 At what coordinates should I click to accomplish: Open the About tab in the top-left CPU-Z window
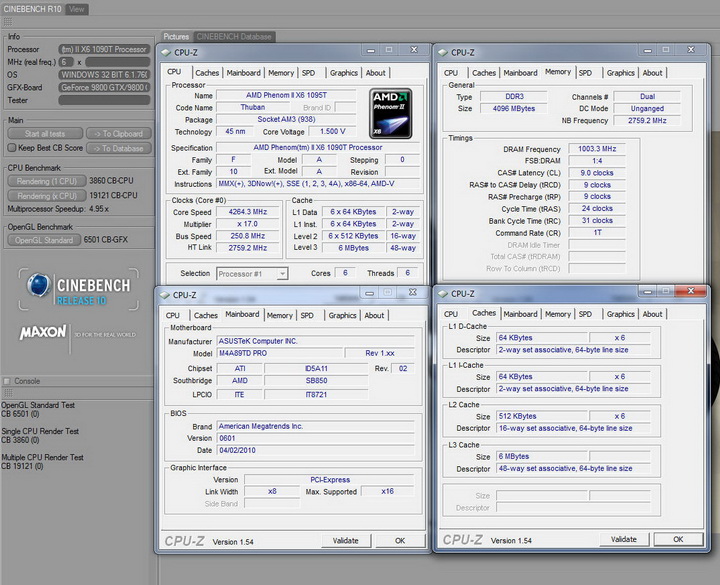point(376,73)
